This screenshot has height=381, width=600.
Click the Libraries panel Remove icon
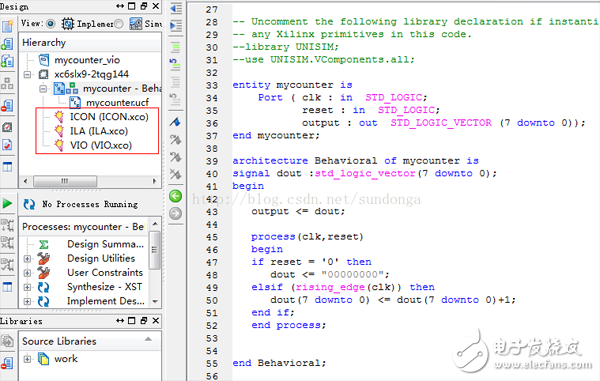[x=7, y=363]
